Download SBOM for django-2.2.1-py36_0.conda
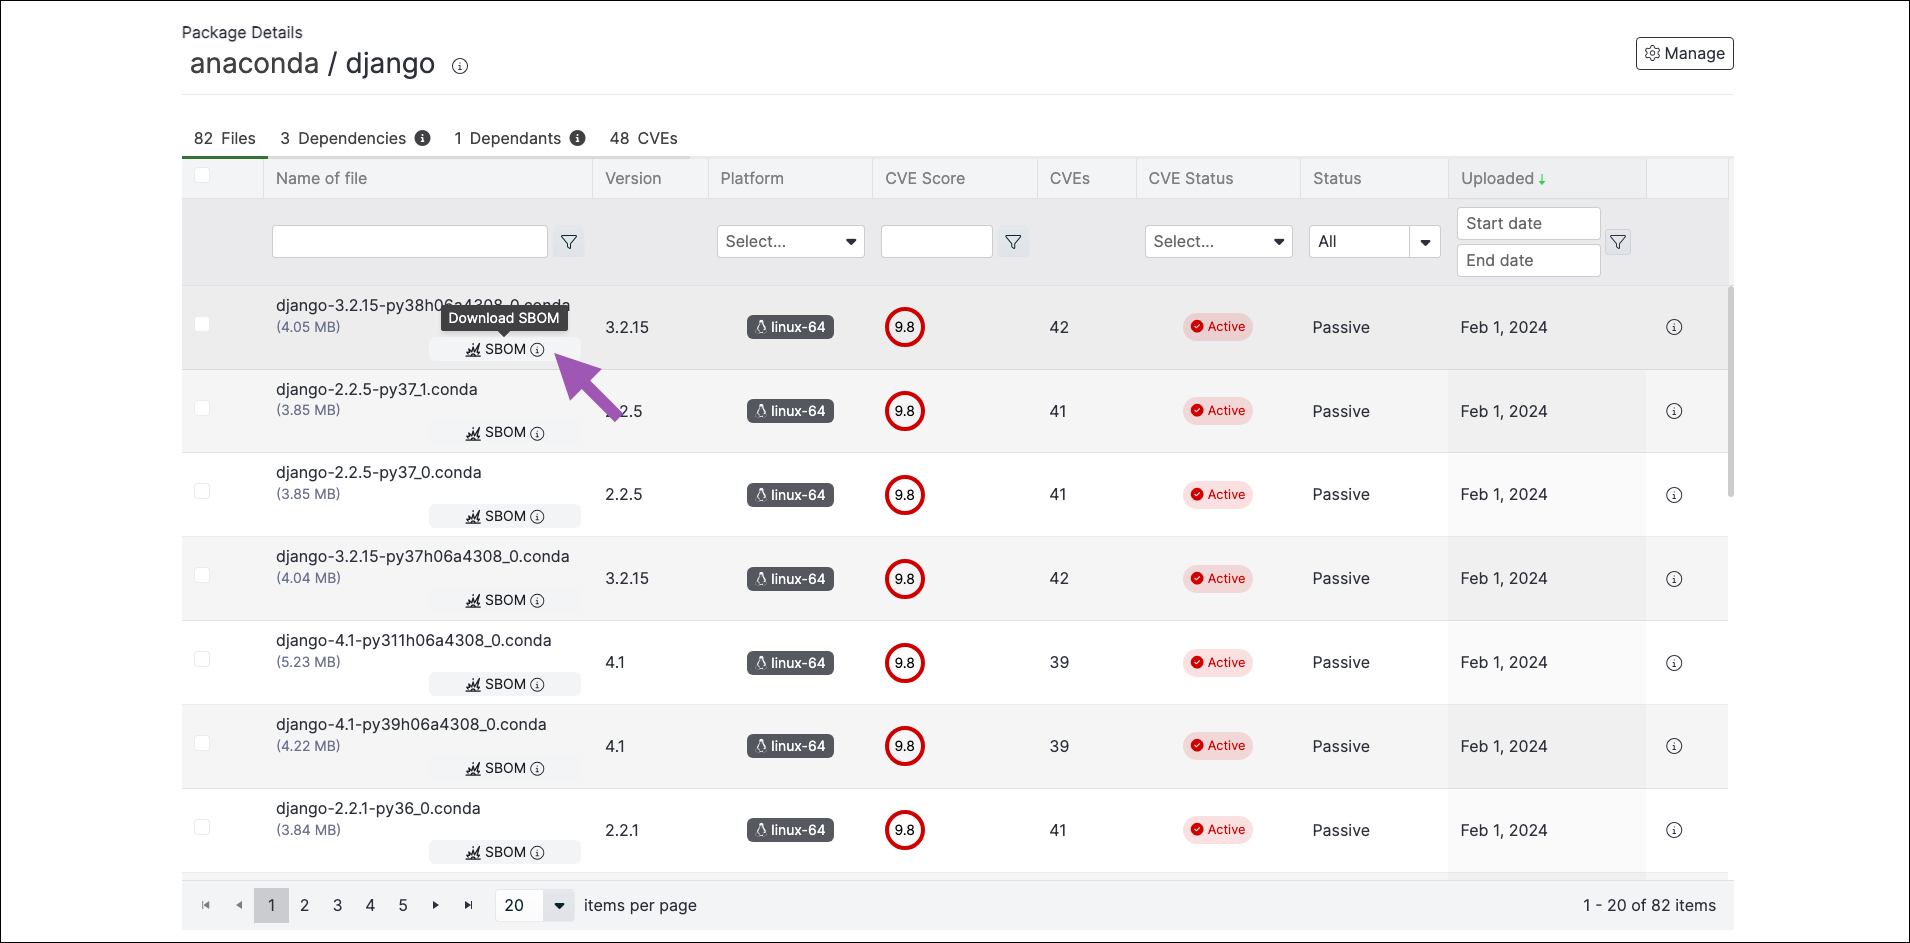Screen dimensions: 1910x943 pyautogui.click(x=505, y=852)
